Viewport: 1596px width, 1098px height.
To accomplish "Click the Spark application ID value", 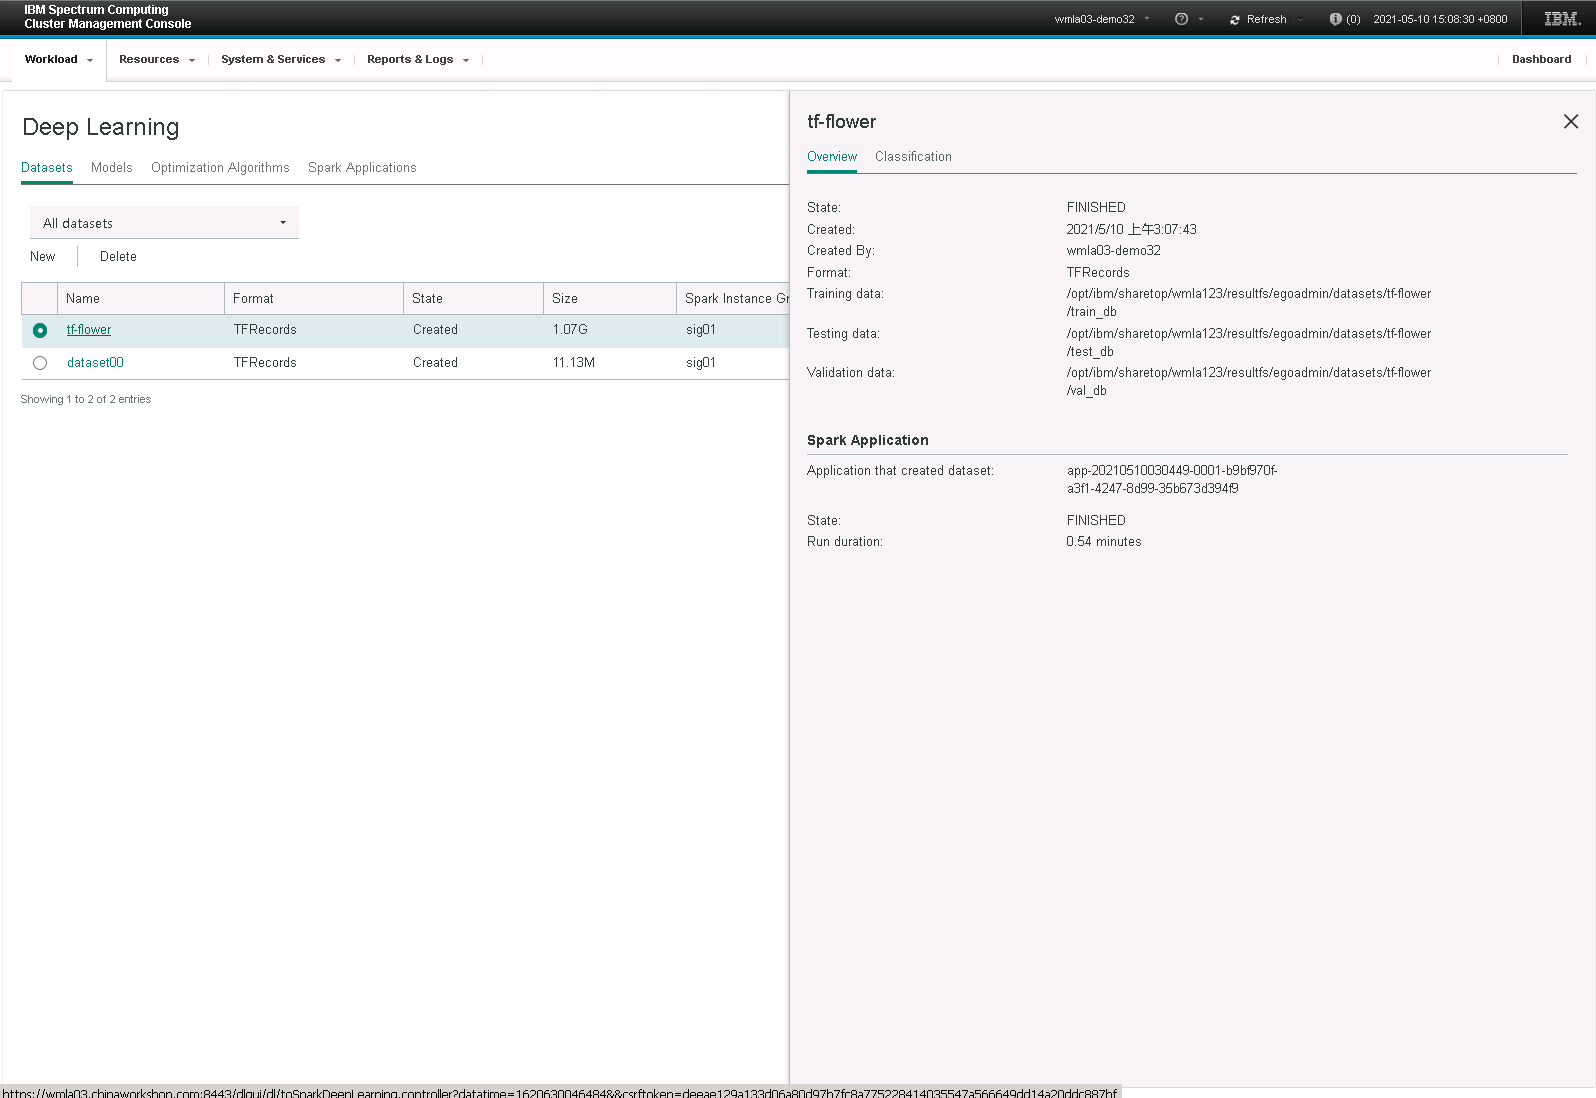I will click(x=1172, y=480).
